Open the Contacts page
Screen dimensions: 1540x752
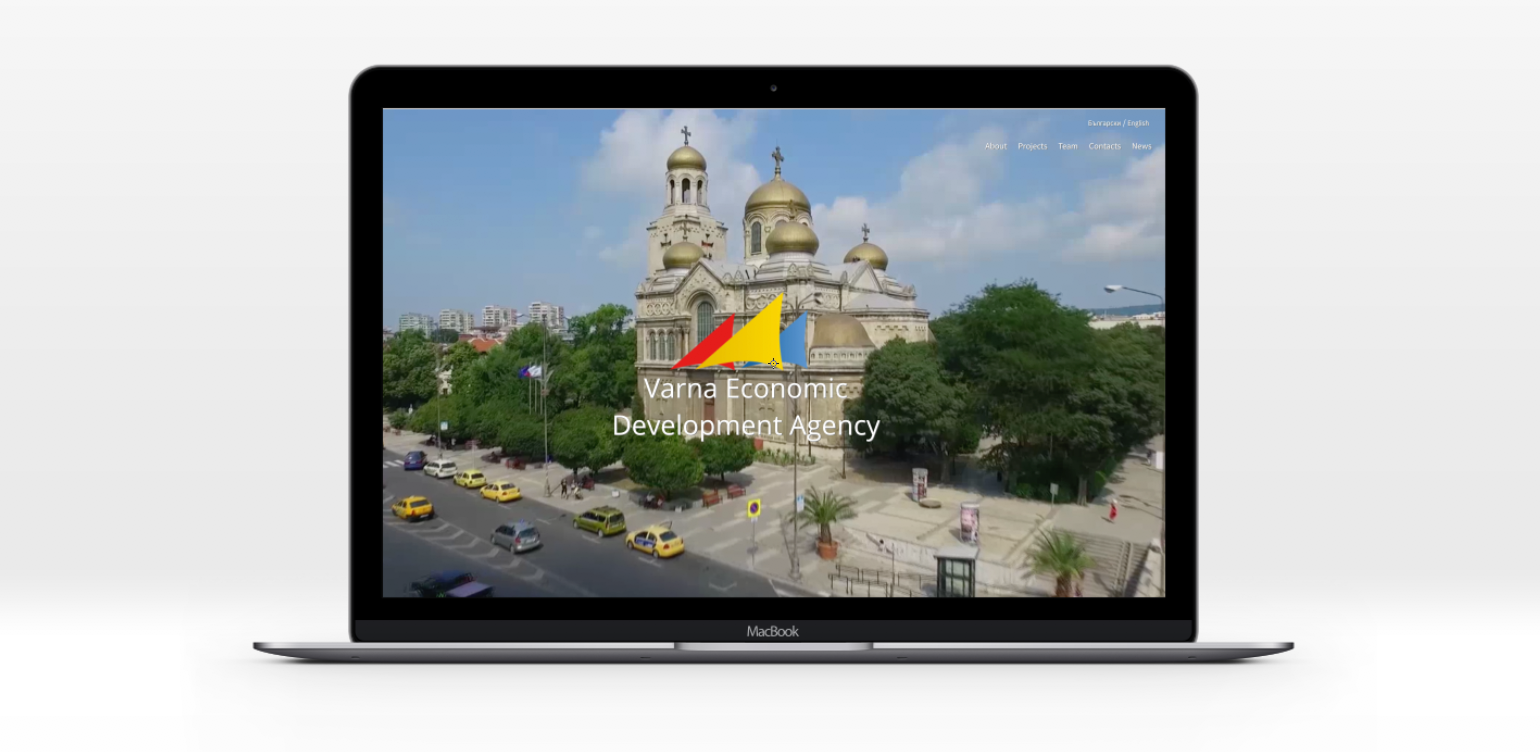click(x=1105, y=146)
